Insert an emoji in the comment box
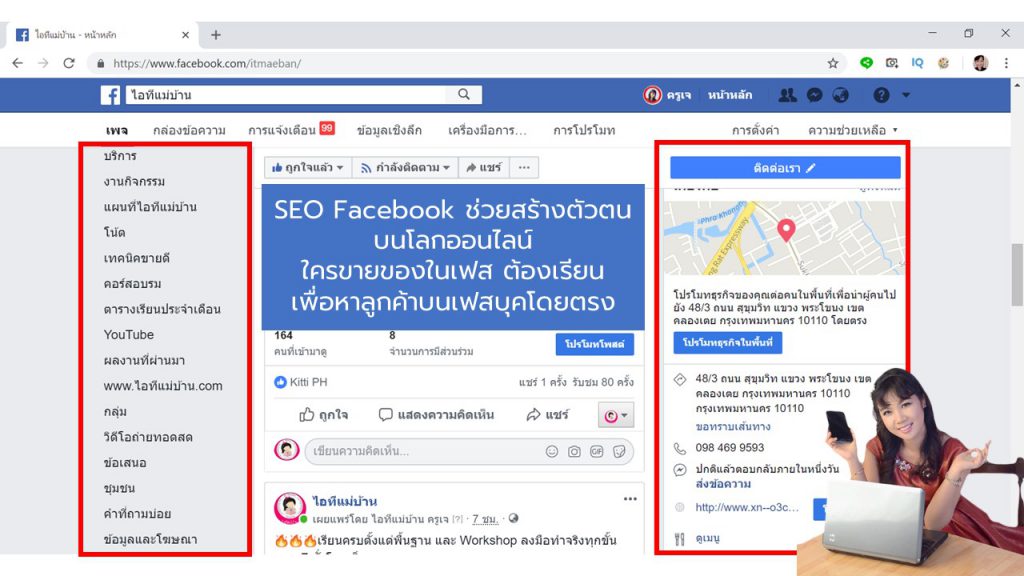The height and width of the screenshot is (576, 1024). [552, 451]
